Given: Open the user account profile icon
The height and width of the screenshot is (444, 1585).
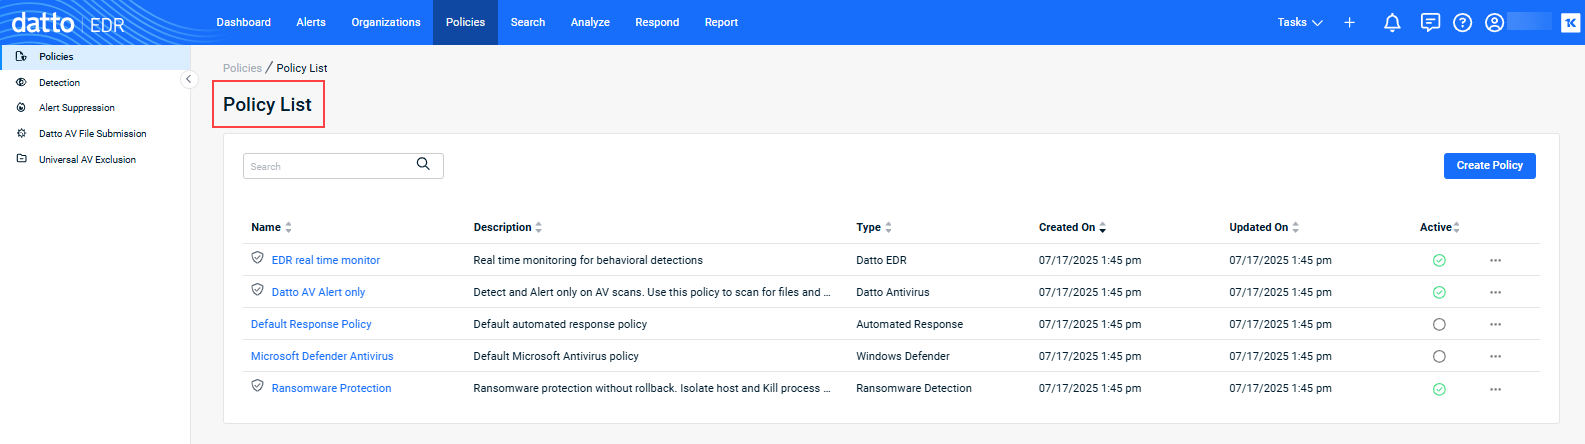Looking at the screenshot, I should 1494,22.
